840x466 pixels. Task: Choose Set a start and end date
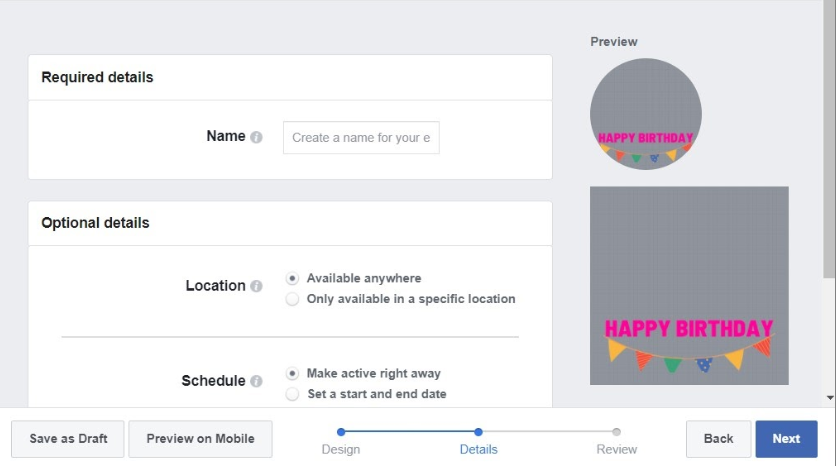coord(292,394)
